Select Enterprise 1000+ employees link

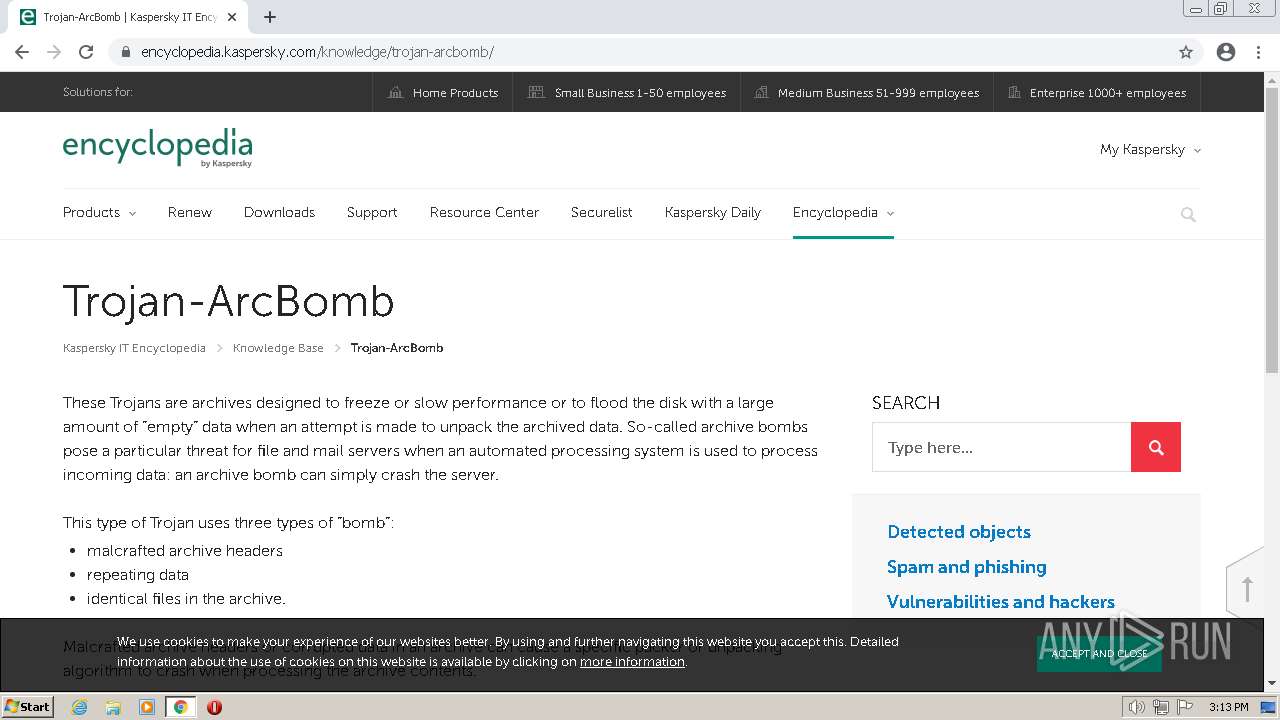(x=1097, y=92)
